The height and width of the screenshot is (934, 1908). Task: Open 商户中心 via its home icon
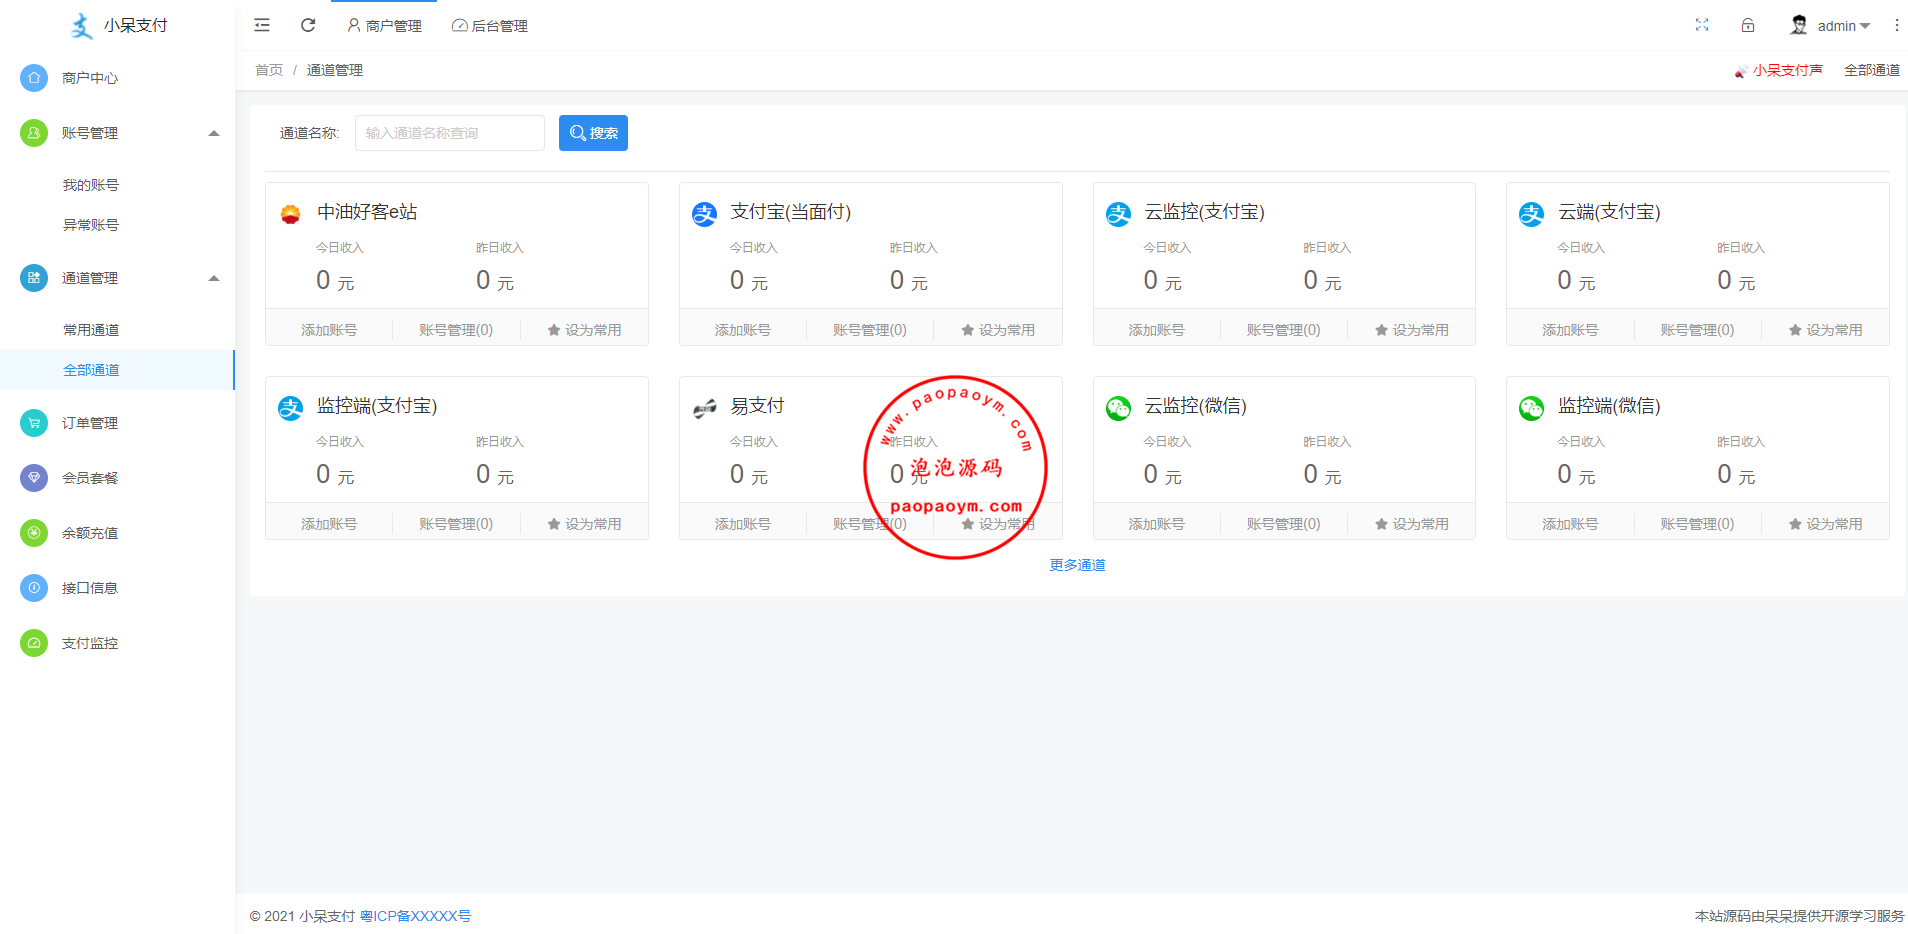pyautogui.click(x=33, y=77)
